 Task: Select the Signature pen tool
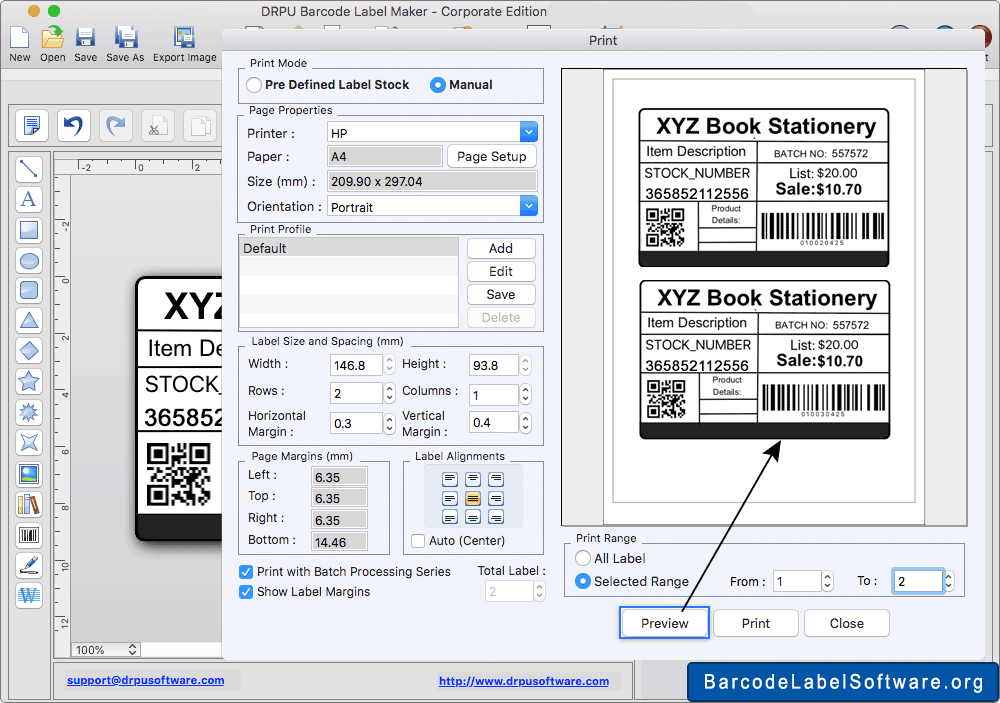[x=29, y=565]
